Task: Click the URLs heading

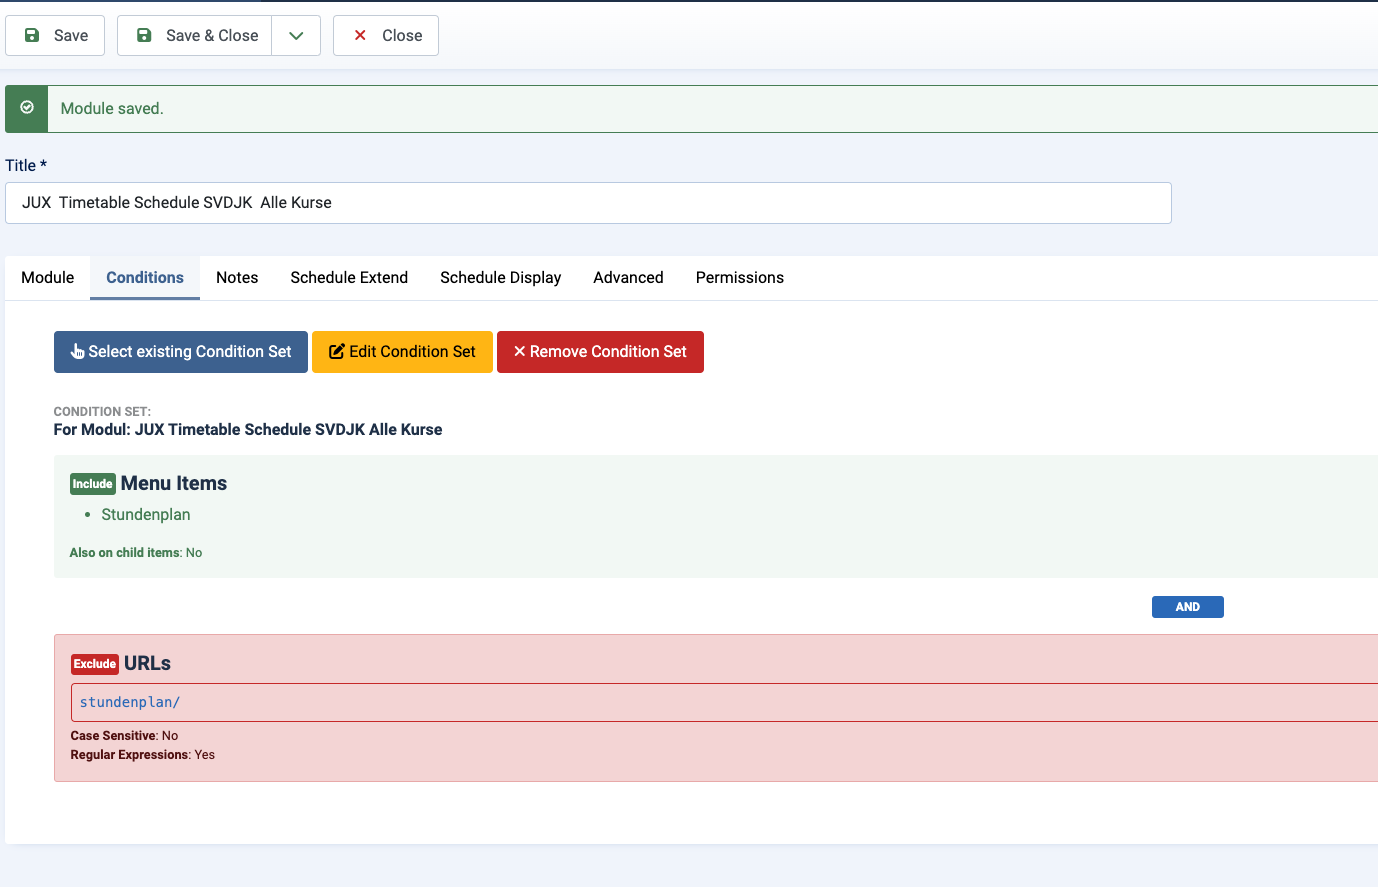Action: pyautogui.click(x=147, y=663)
